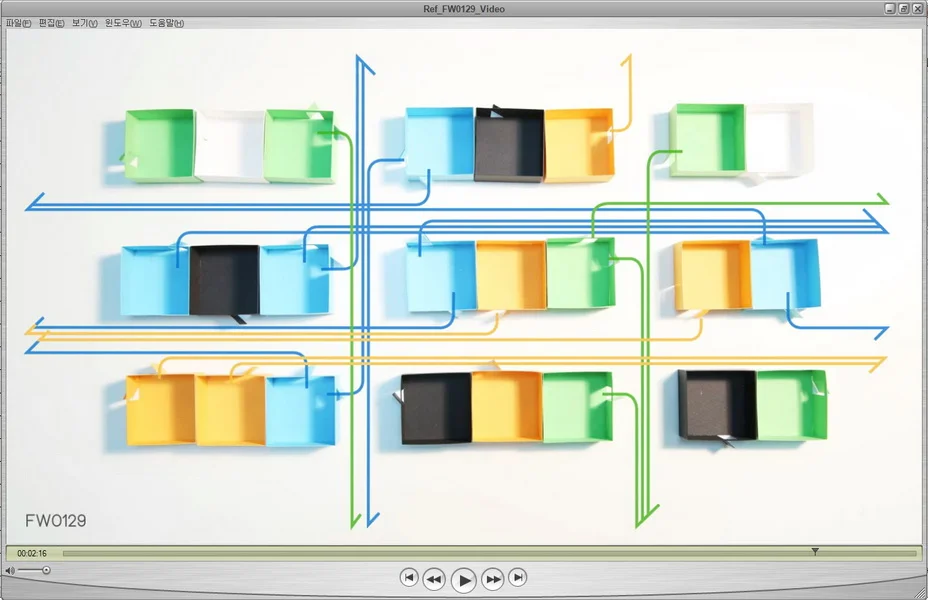Fast forward the video
Screen dimensions: 928x600
click(x=493, y=579)
